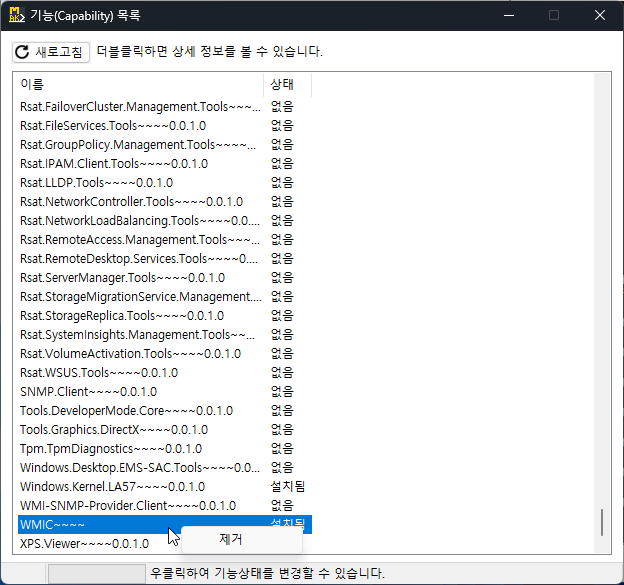Select the vertical scrollbar thumb
The height and width of the screenshot is (585, 624).
pos(602,522)
